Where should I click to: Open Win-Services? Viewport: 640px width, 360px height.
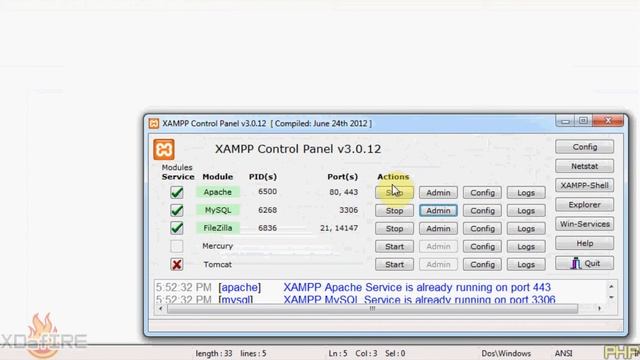point(584,224)
